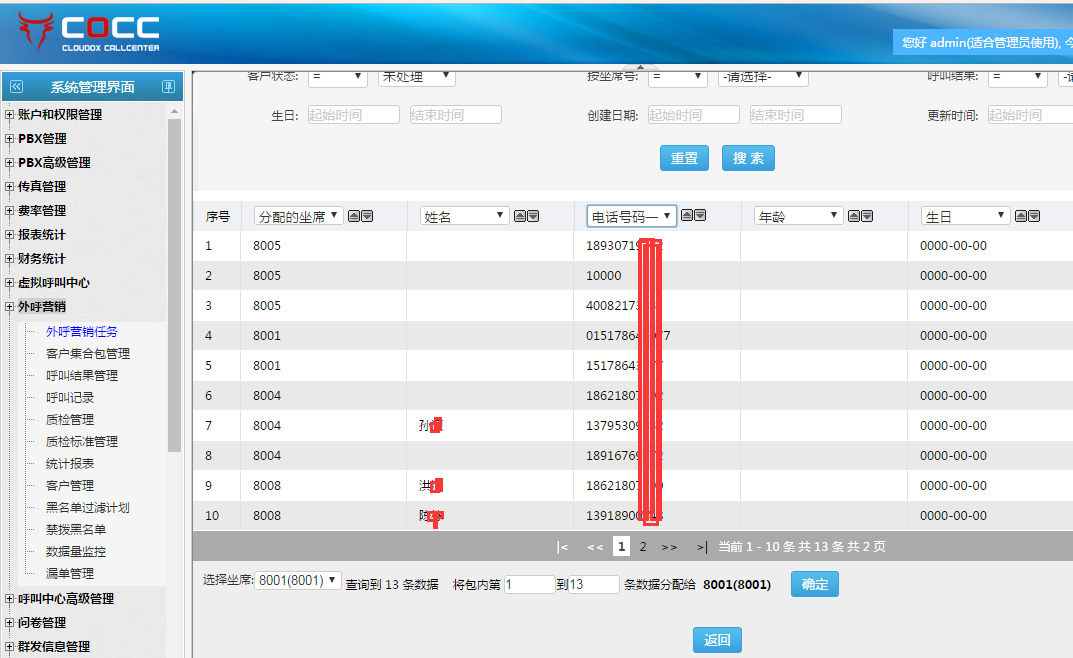Open 客户集合包管理 menu item
Image resolution: width=1073 pixels, height=658 pixels.
[x=88, y=354]
